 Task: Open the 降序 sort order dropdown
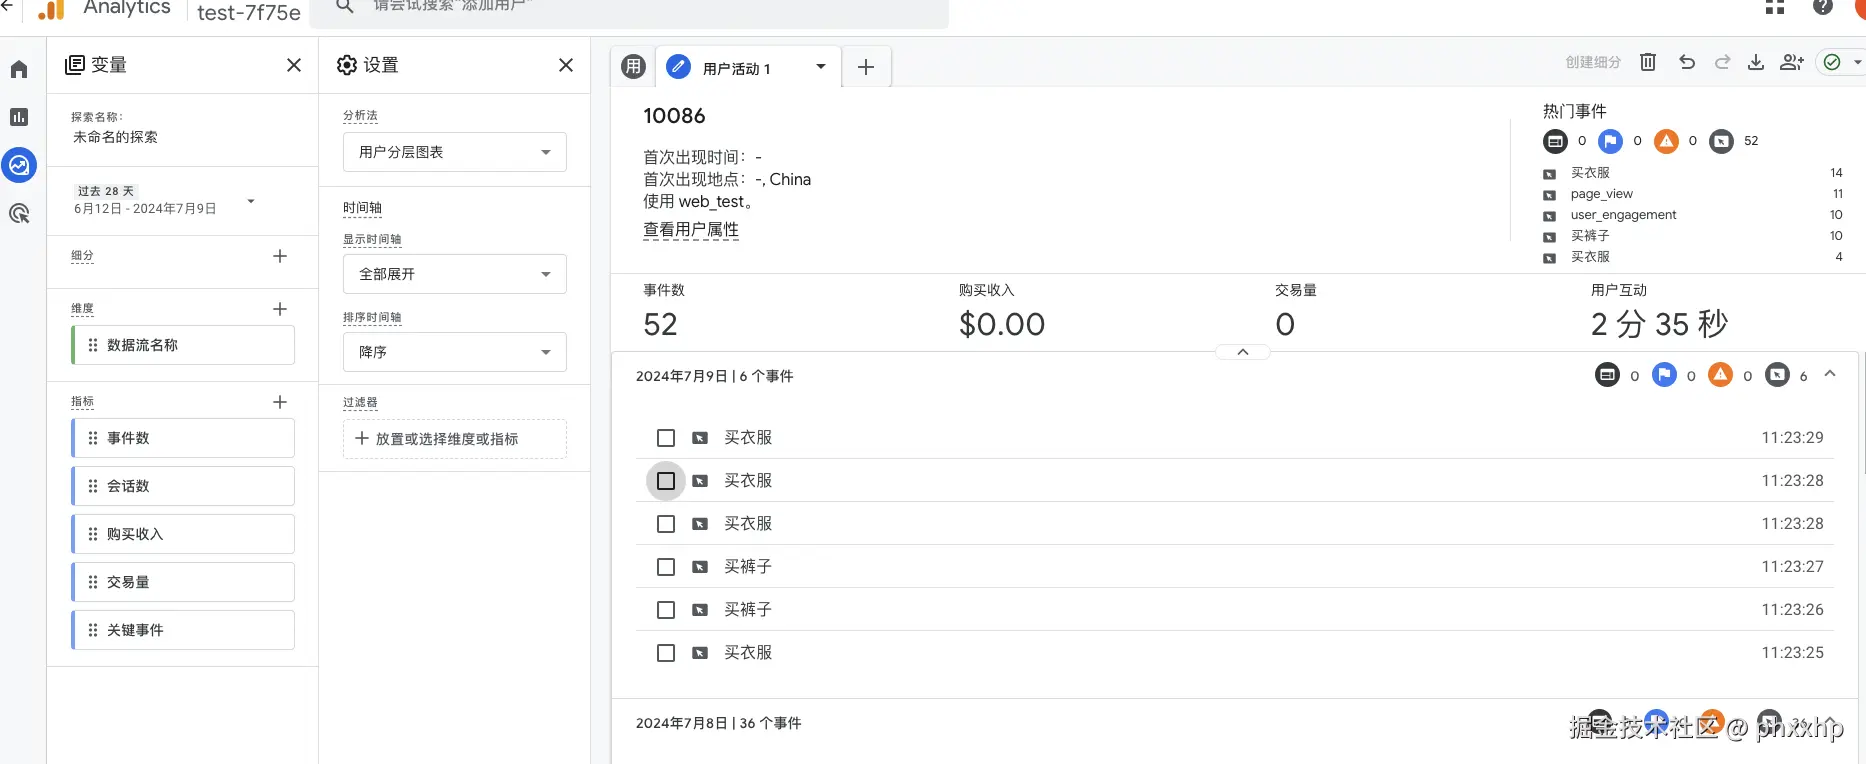pos(455,352)
